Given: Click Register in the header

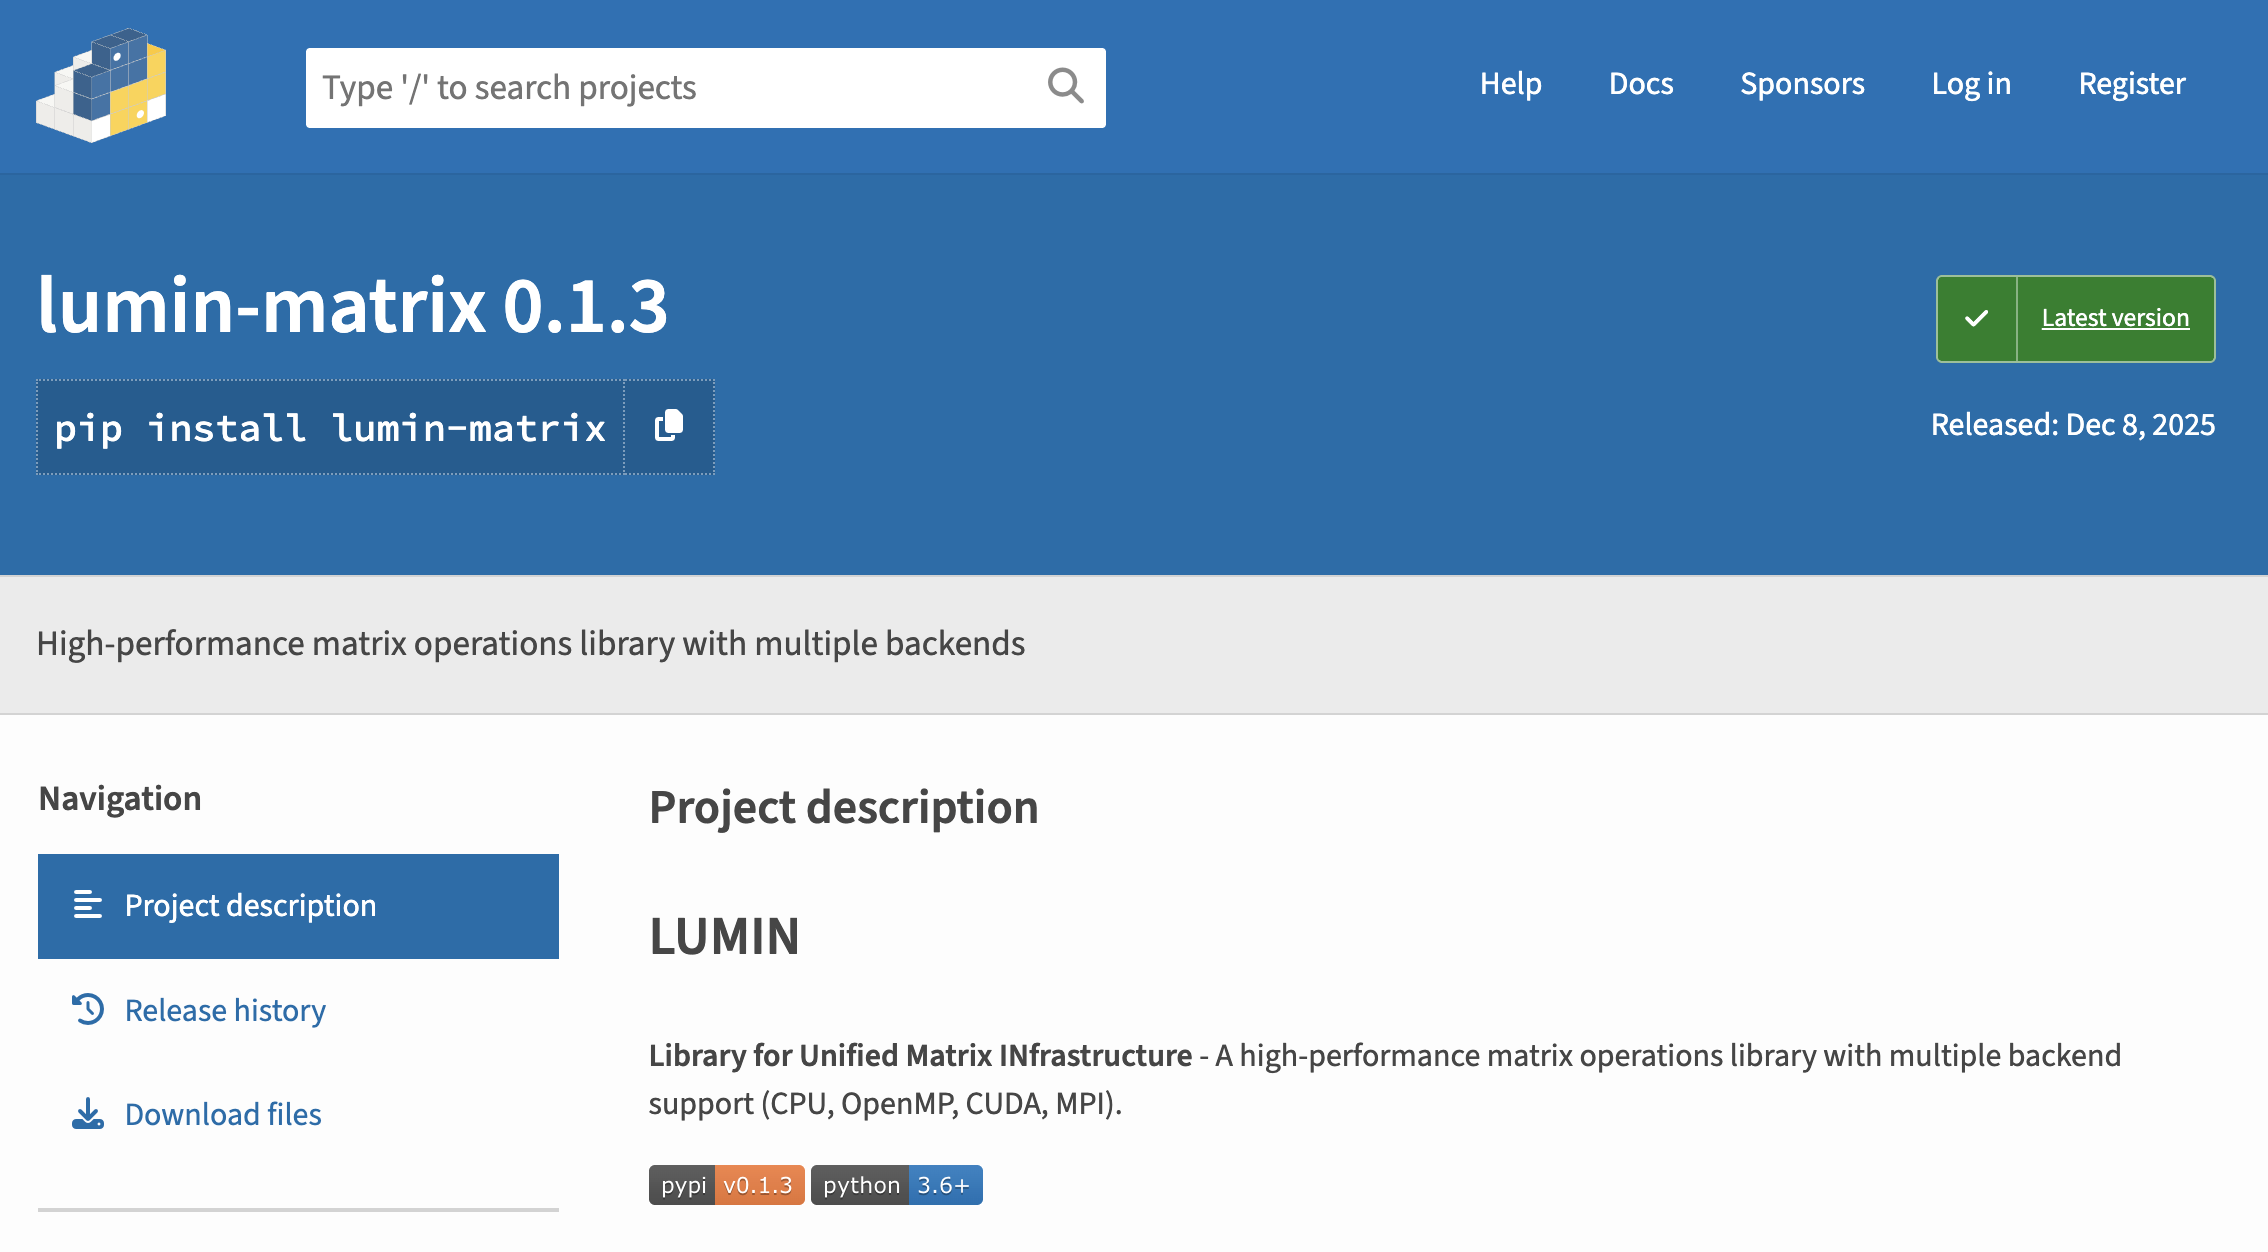Looking at the screenshot, I should tap(2132, 84).
